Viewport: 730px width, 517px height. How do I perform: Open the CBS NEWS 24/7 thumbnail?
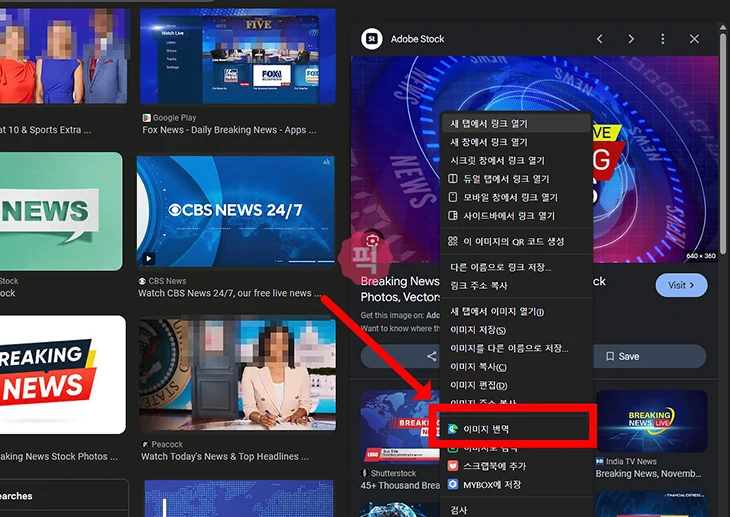(236, 212)
